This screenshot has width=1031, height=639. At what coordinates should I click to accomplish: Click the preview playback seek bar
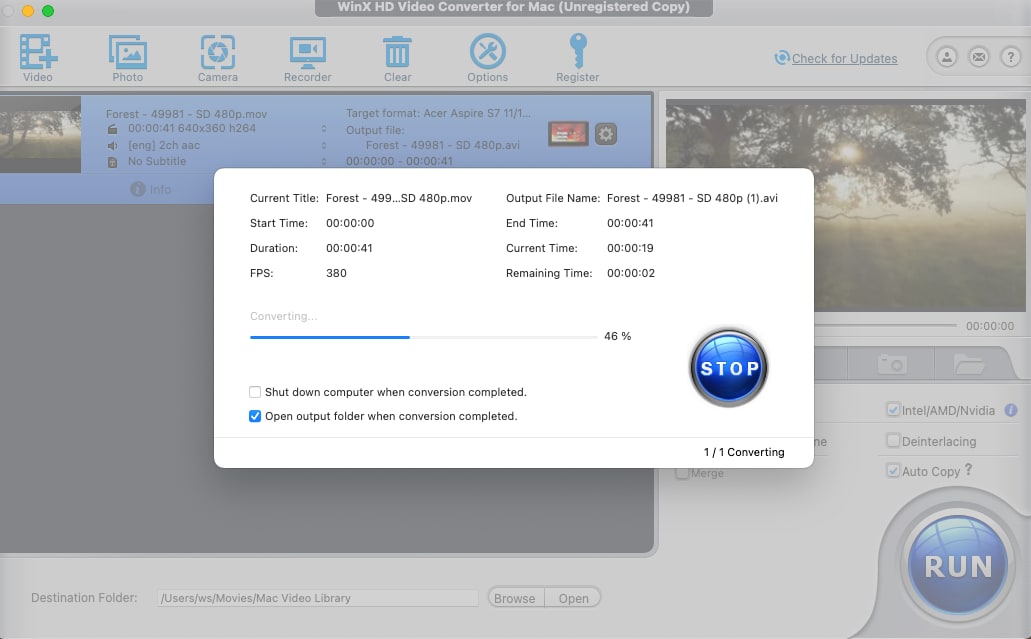tap(885, 325)
